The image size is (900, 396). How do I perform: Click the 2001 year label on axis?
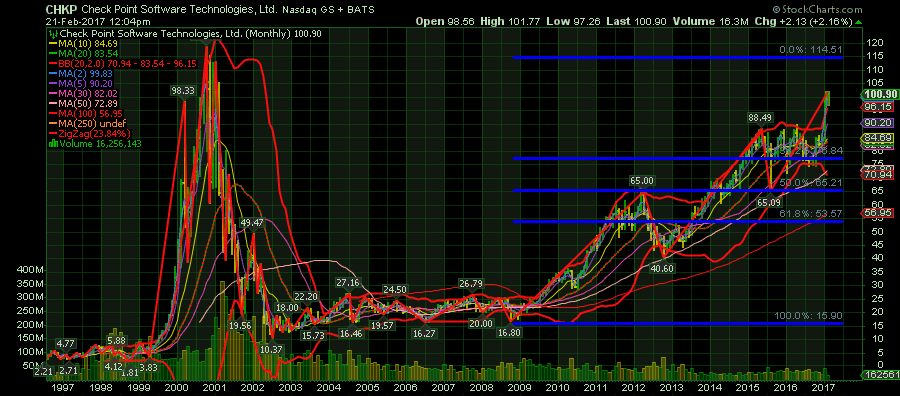click(x=214, y=387)
